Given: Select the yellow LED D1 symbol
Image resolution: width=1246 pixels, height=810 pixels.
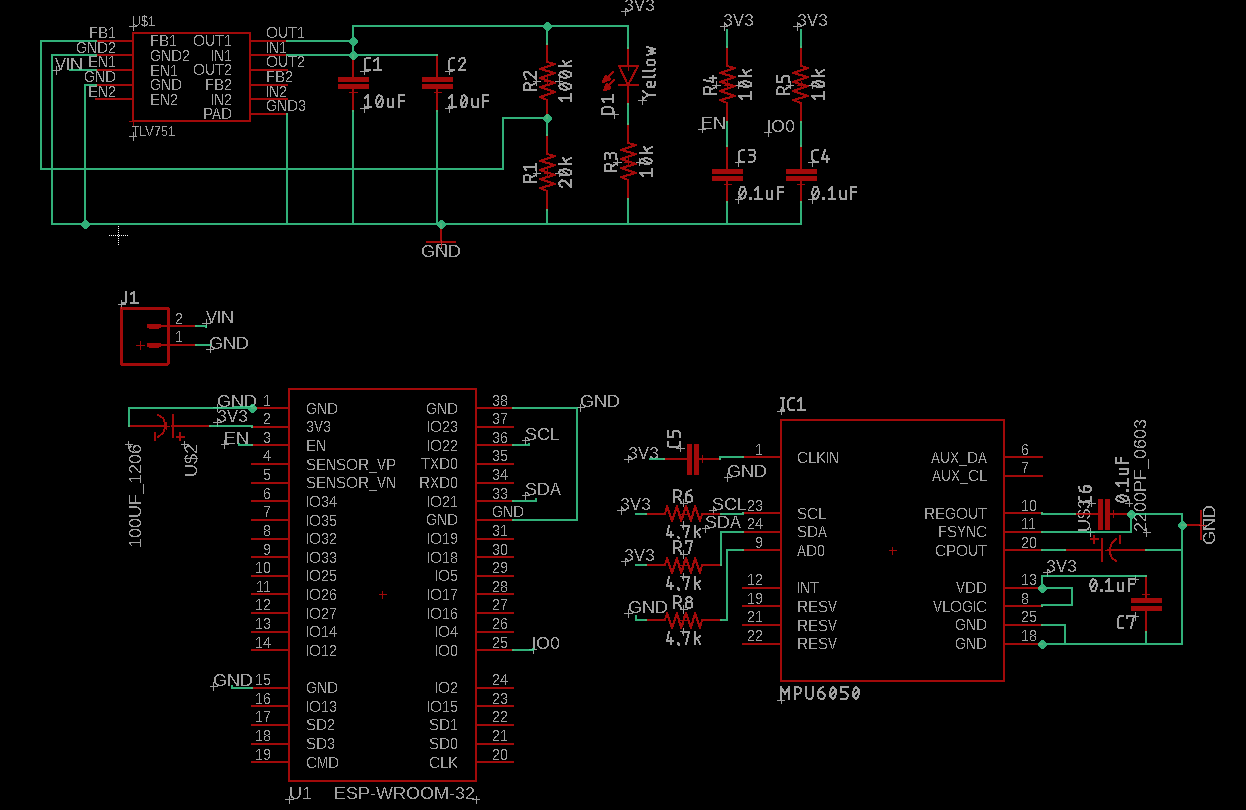Looking at the screenshot, I should [x=628, y=77].
